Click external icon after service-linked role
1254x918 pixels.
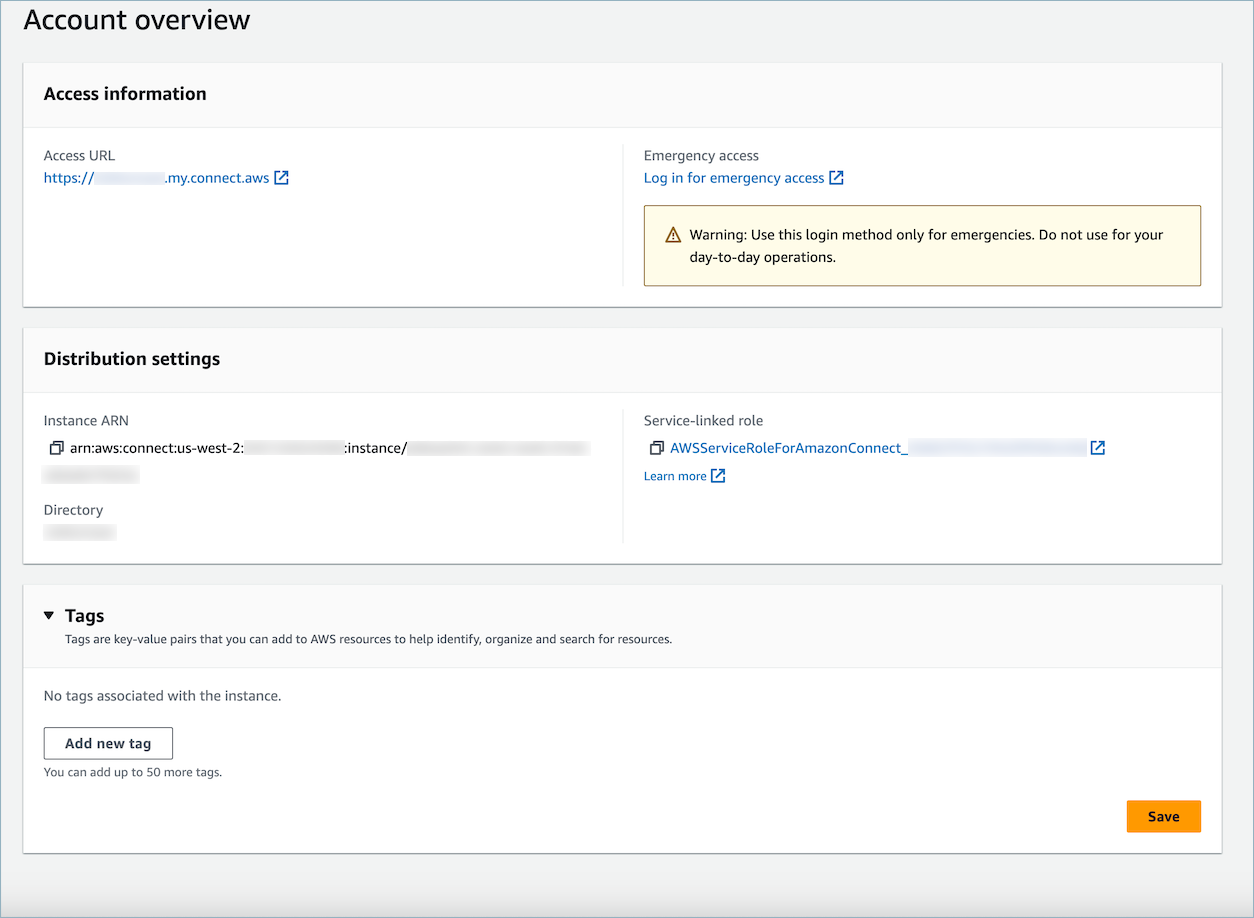coord(1098,448)
